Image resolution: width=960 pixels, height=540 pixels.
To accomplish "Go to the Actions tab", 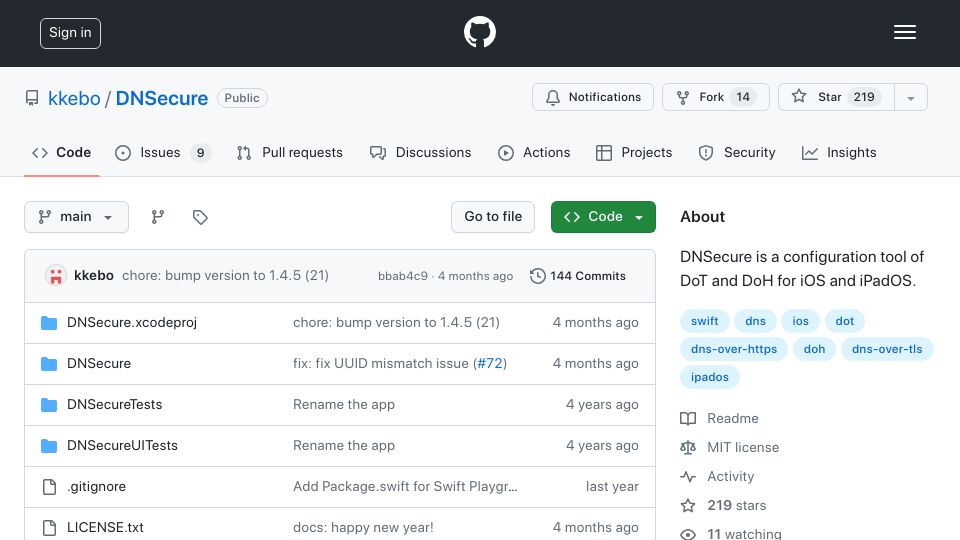I will click(534, 152).
